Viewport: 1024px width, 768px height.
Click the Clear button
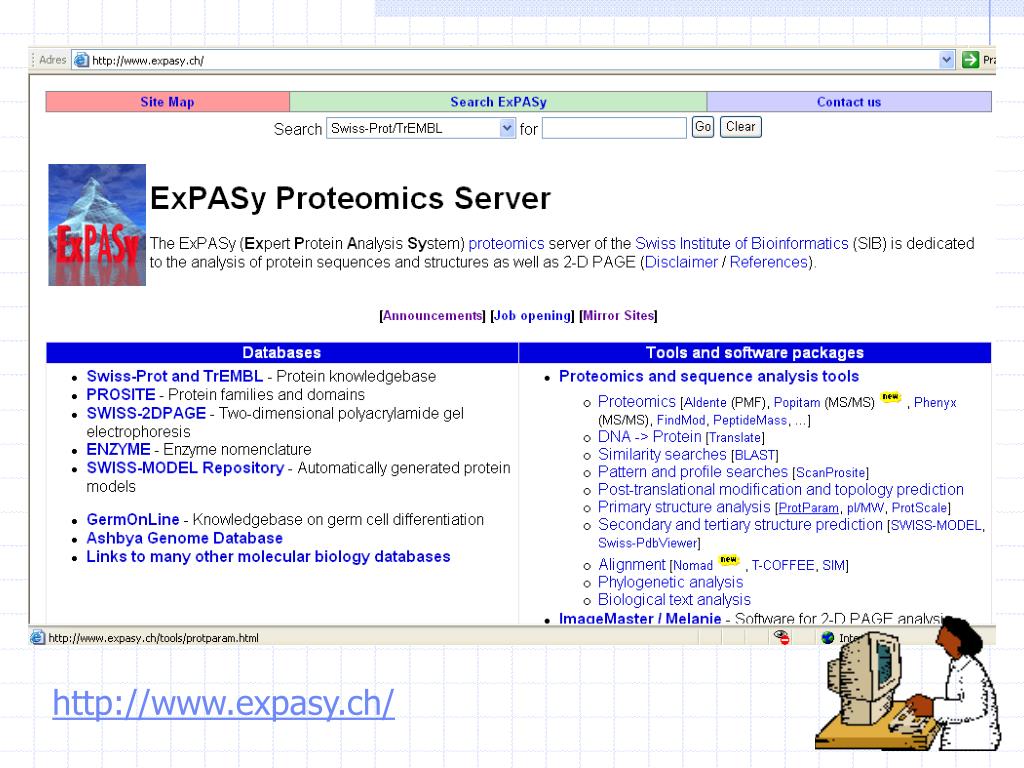point(741,127)
